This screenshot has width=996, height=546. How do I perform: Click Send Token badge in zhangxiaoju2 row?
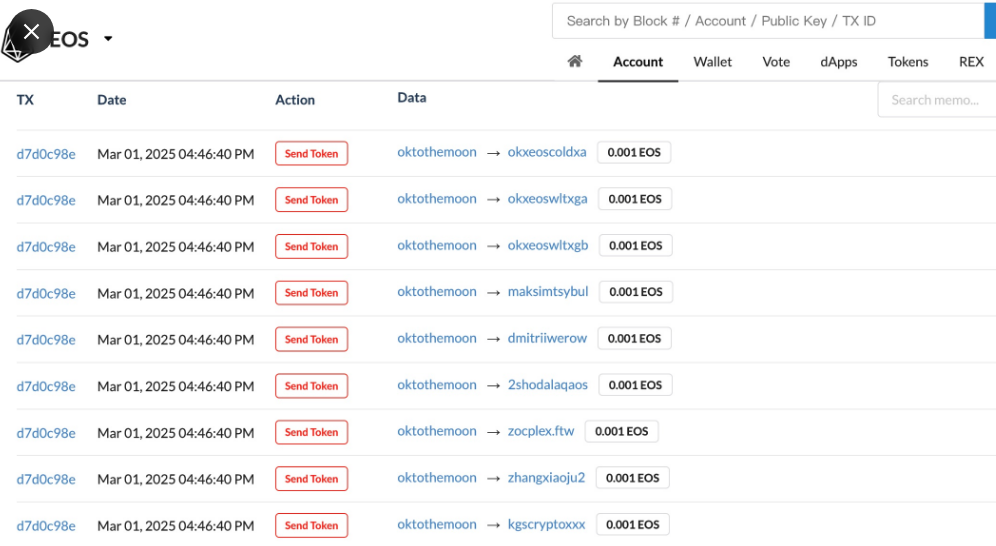[x=311, y=479]
